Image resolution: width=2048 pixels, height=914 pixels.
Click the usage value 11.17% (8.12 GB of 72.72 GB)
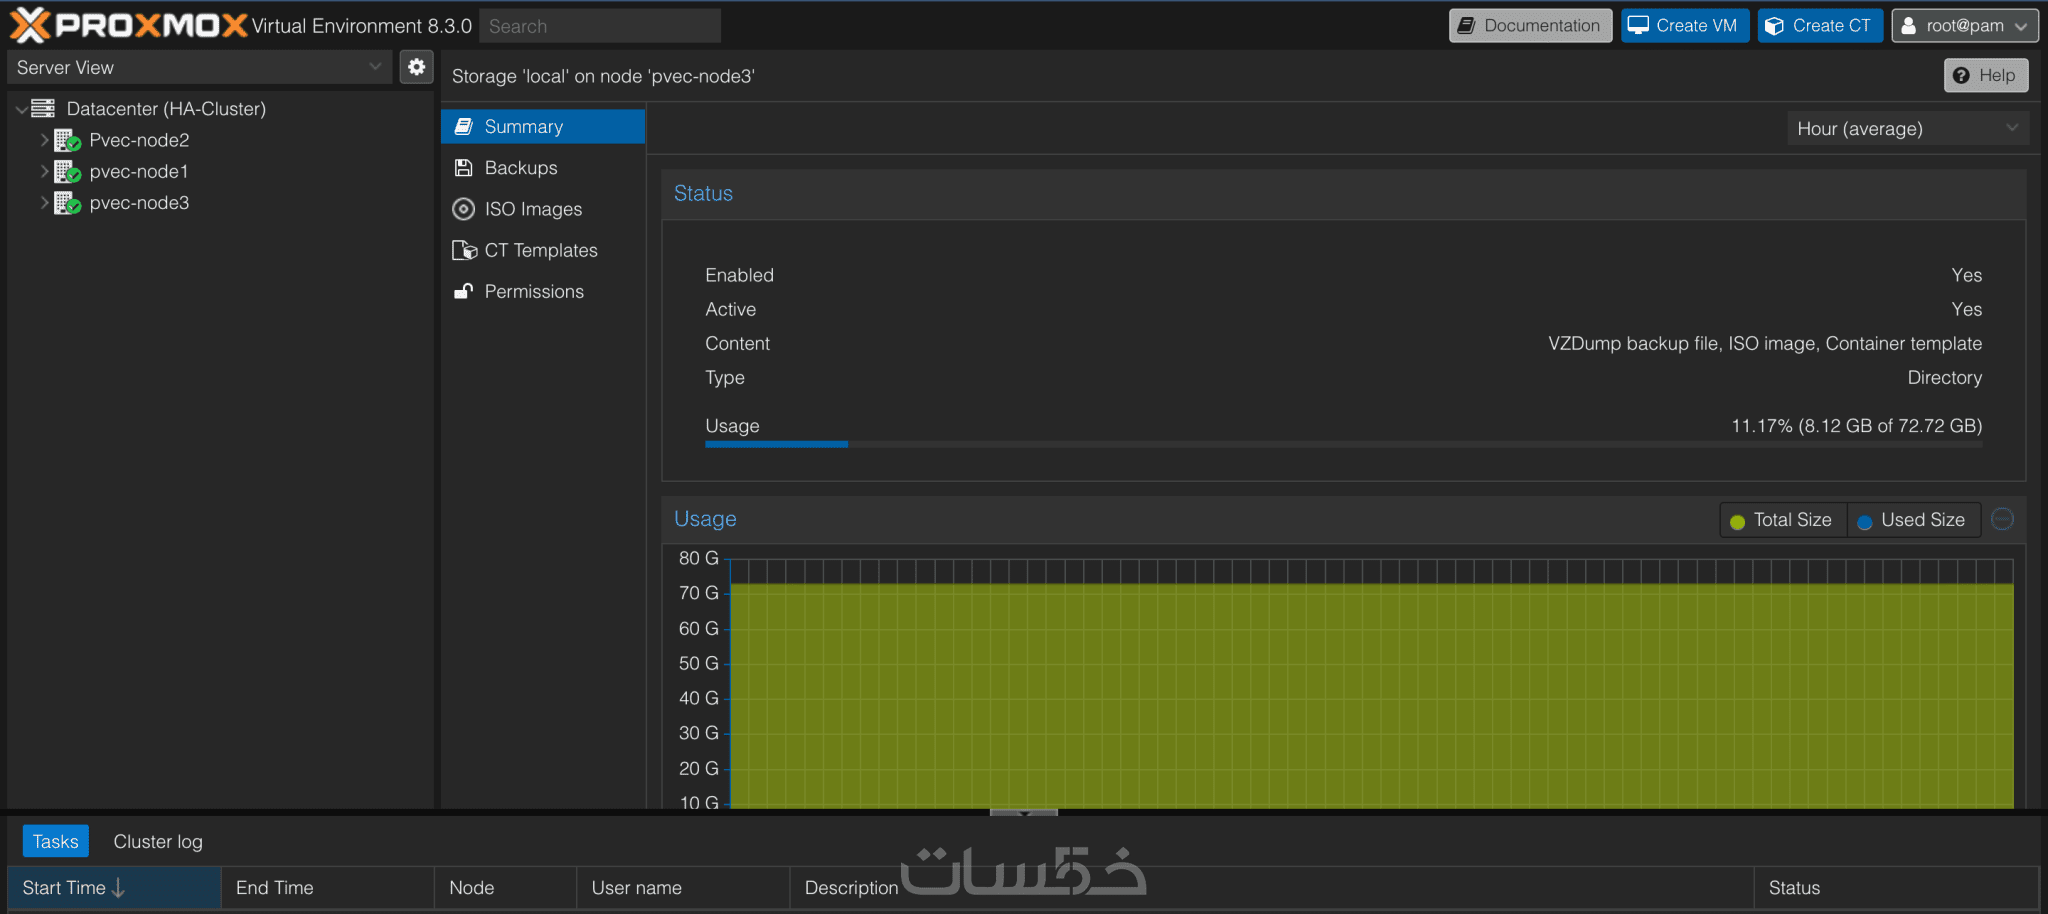coord(1856,425)
